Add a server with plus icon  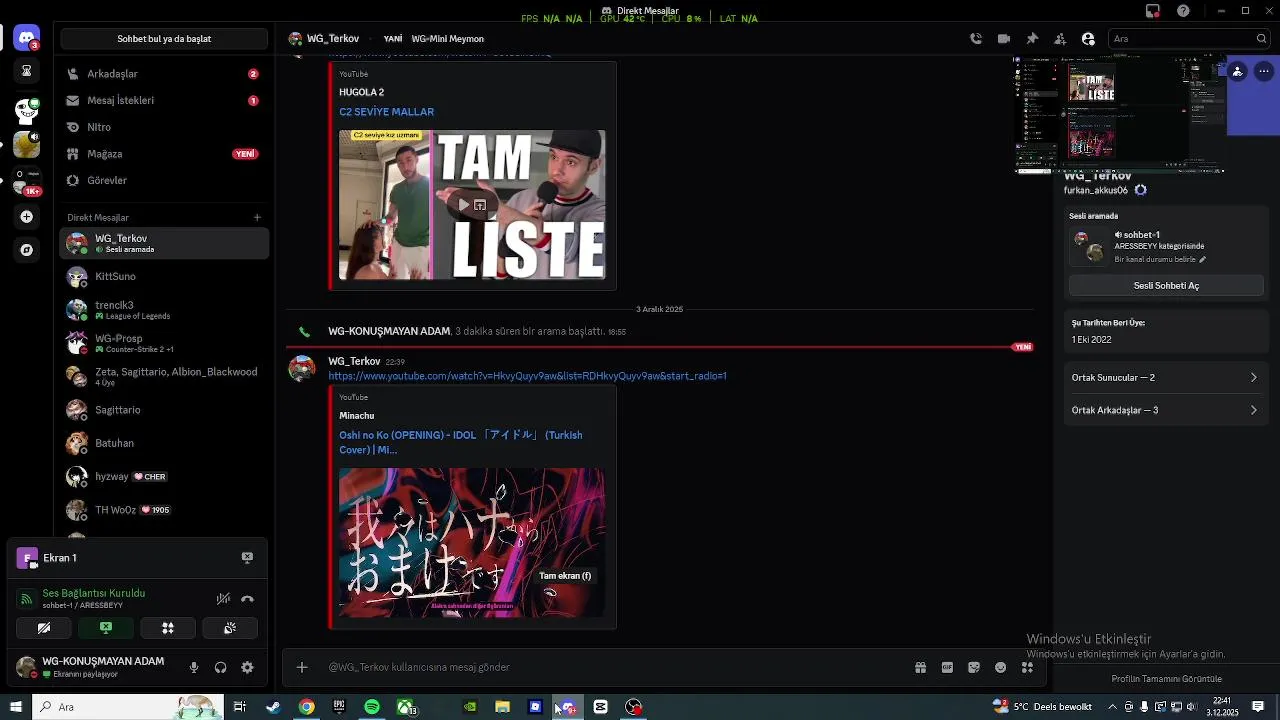point(27,217)
